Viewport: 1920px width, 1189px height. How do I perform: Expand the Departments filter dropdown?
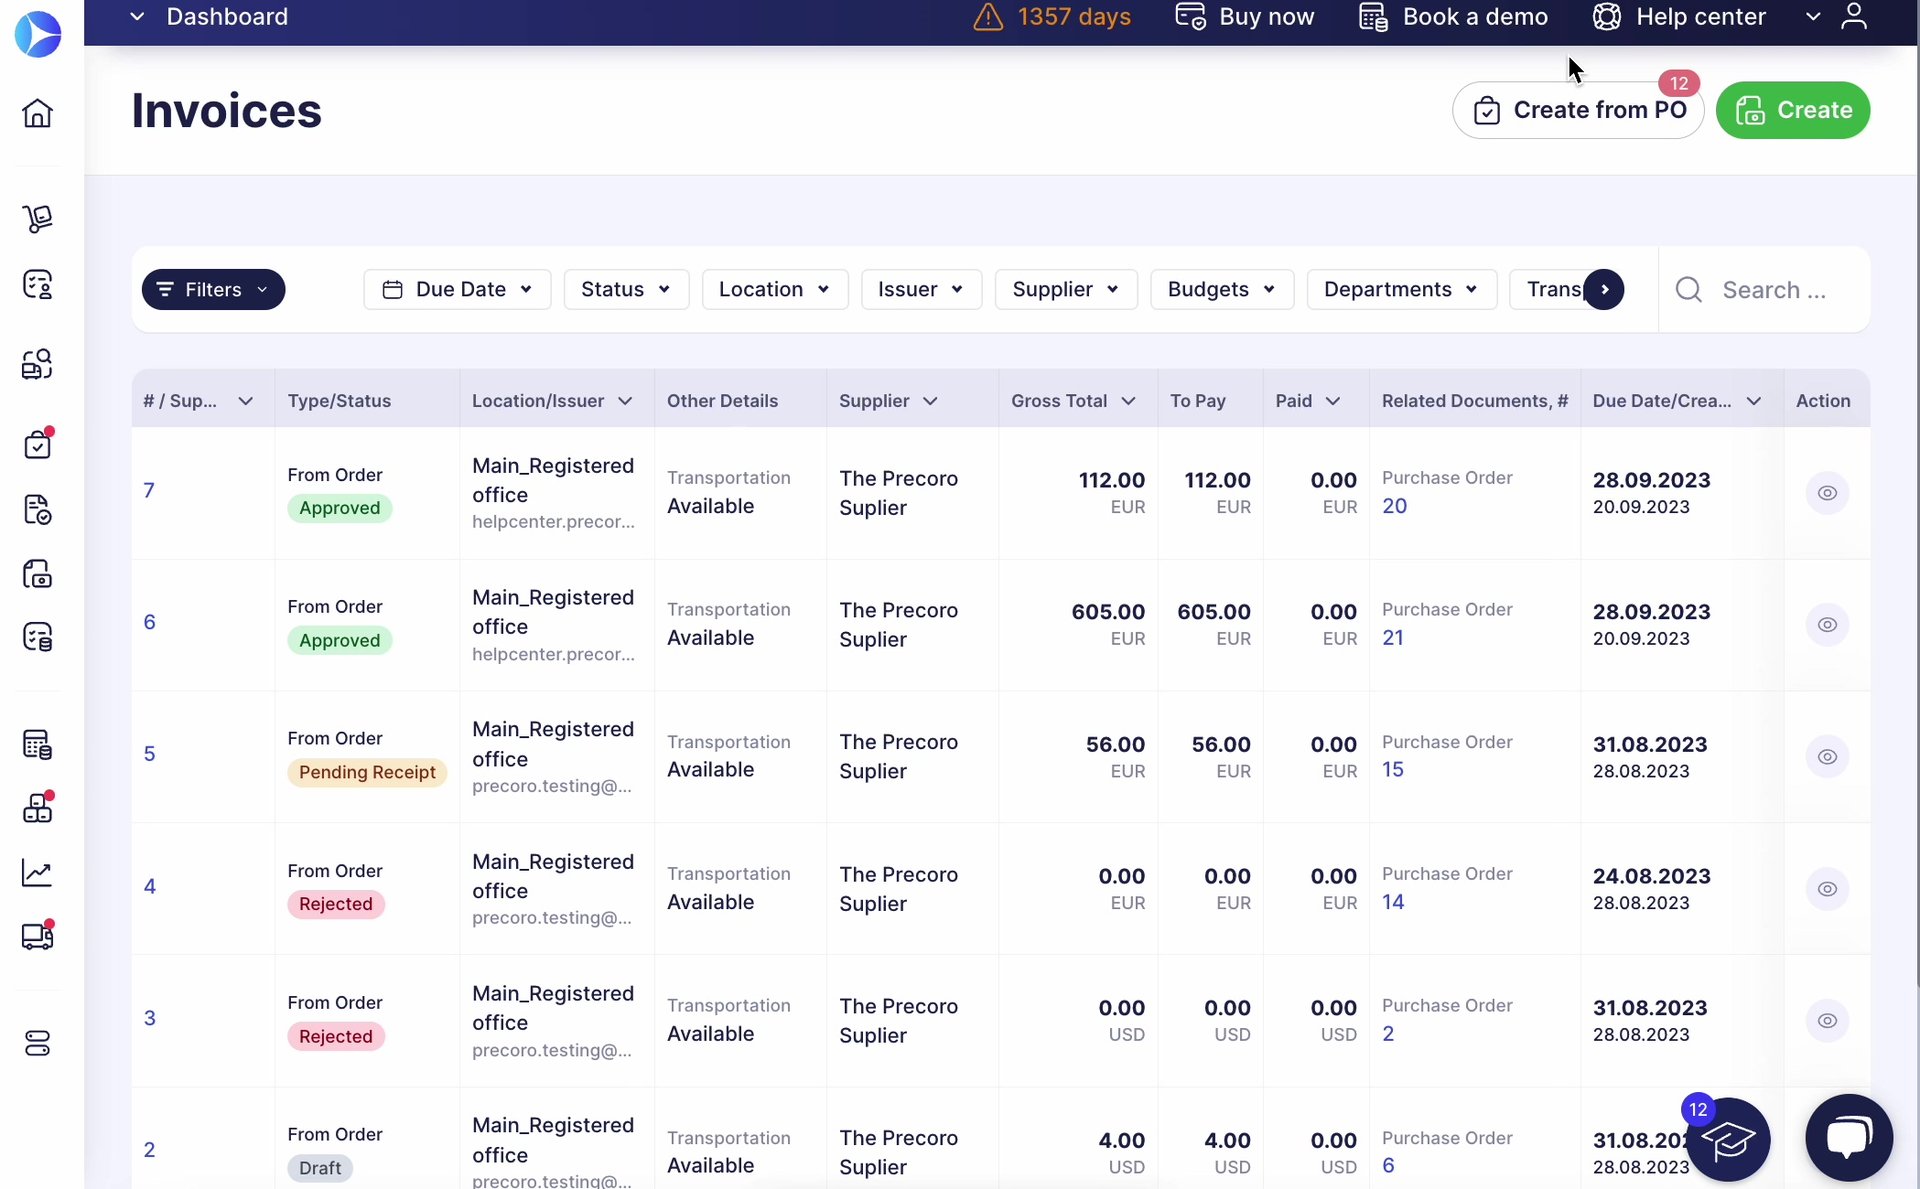[1397, 289]
